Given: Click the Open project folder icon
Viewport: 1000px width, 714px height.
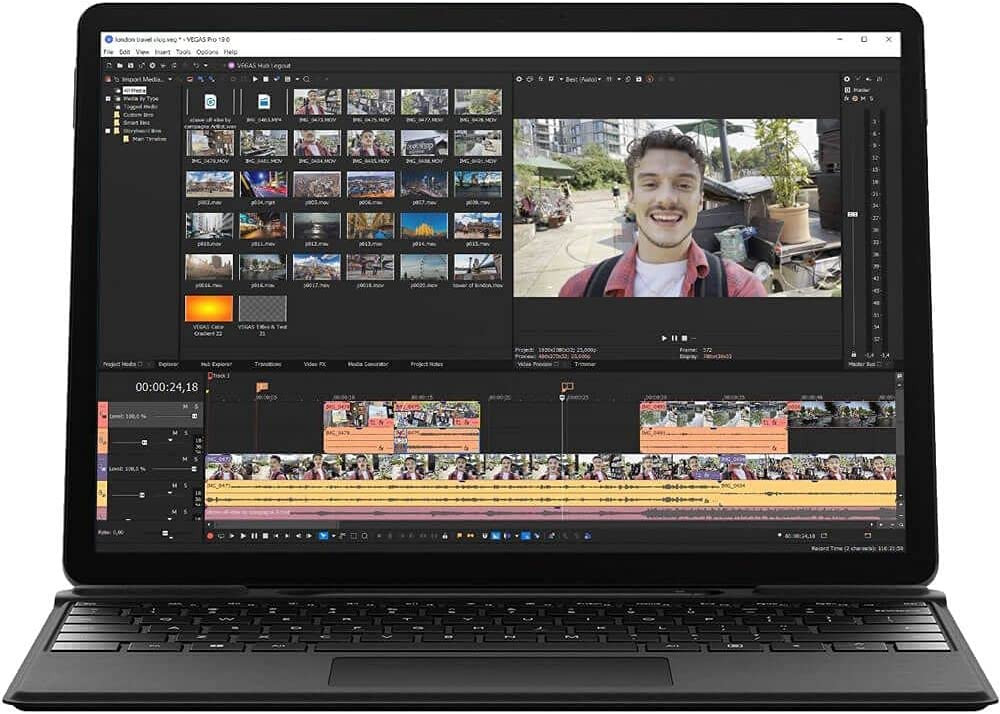Looking at the screenshot, I should coord(120,66).
